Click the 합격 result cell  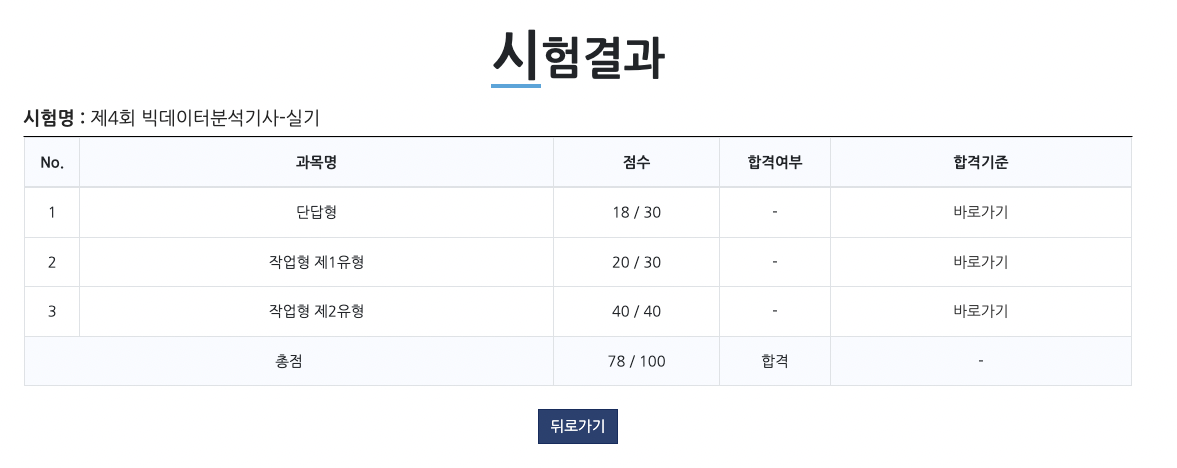coord(775,361)
